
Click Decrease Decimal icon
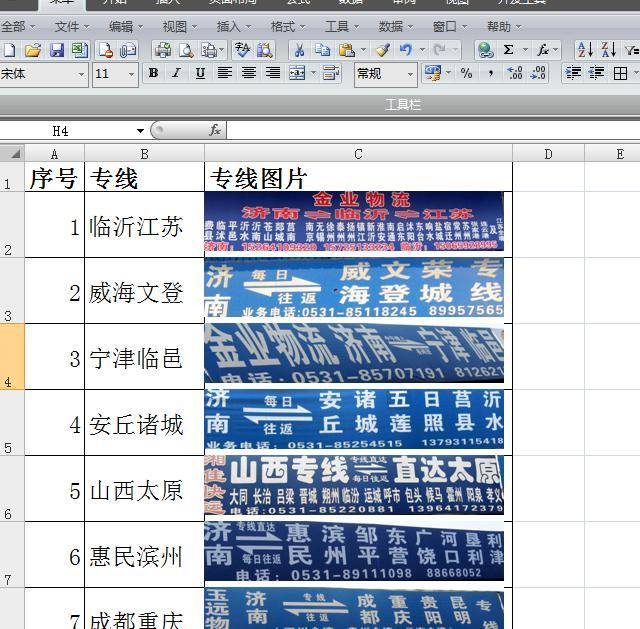(x=538, y=73)
